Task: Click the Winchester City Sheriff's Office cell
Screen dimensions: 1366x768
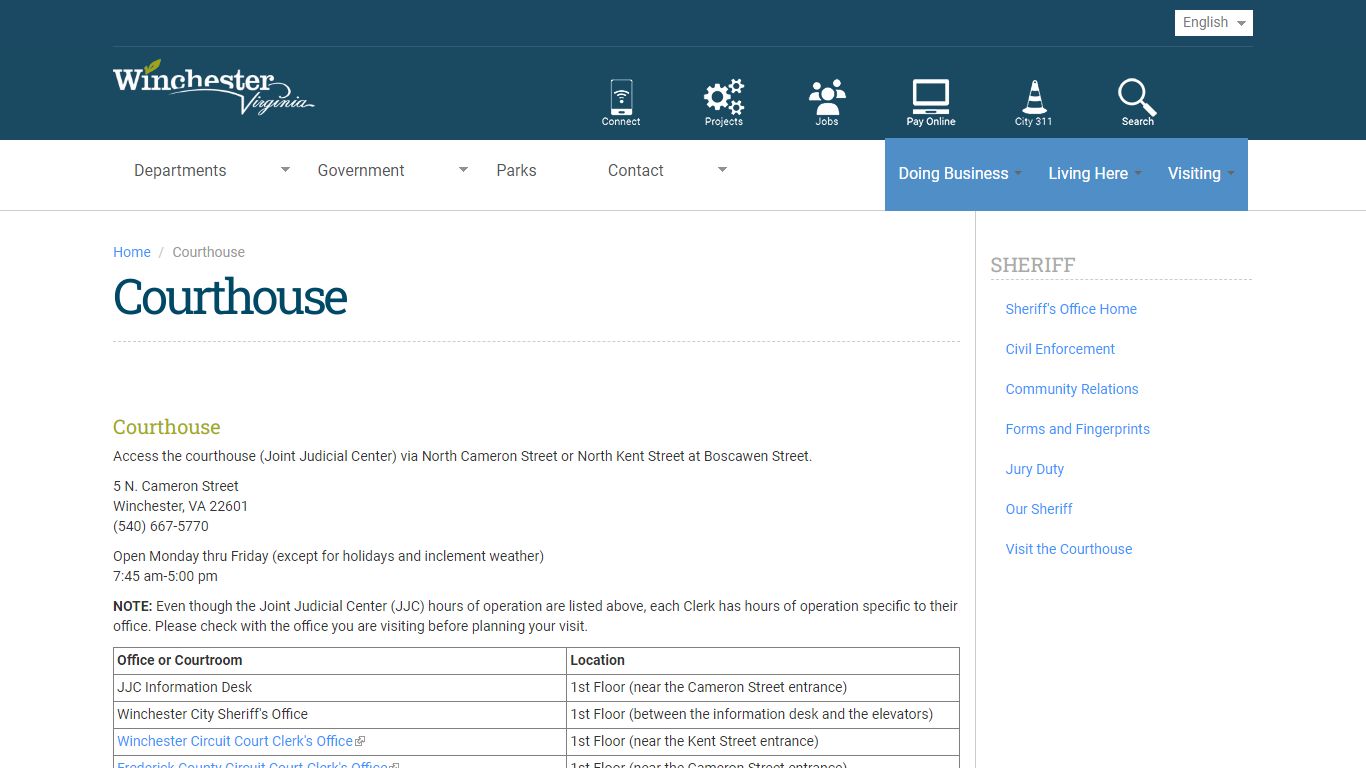Action: tap(340, 714)
